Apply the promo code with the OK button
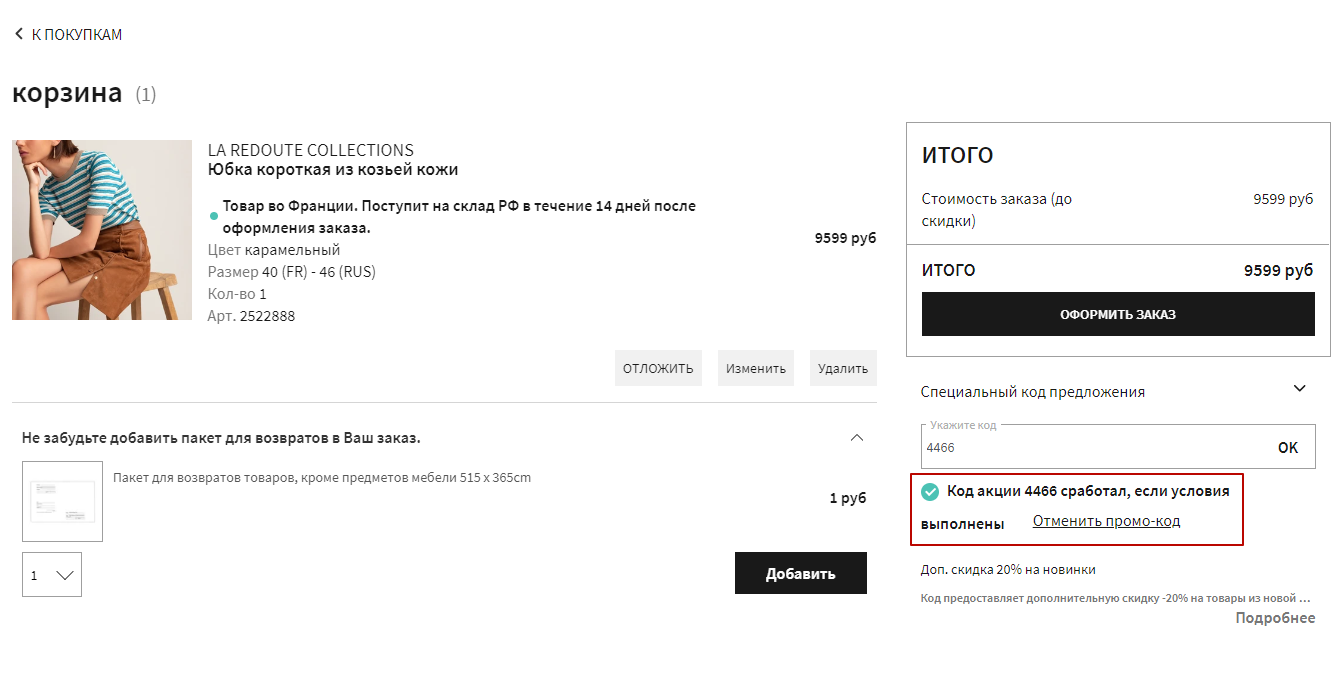This screenshot has width=1336, height=673. (1288, 448)
